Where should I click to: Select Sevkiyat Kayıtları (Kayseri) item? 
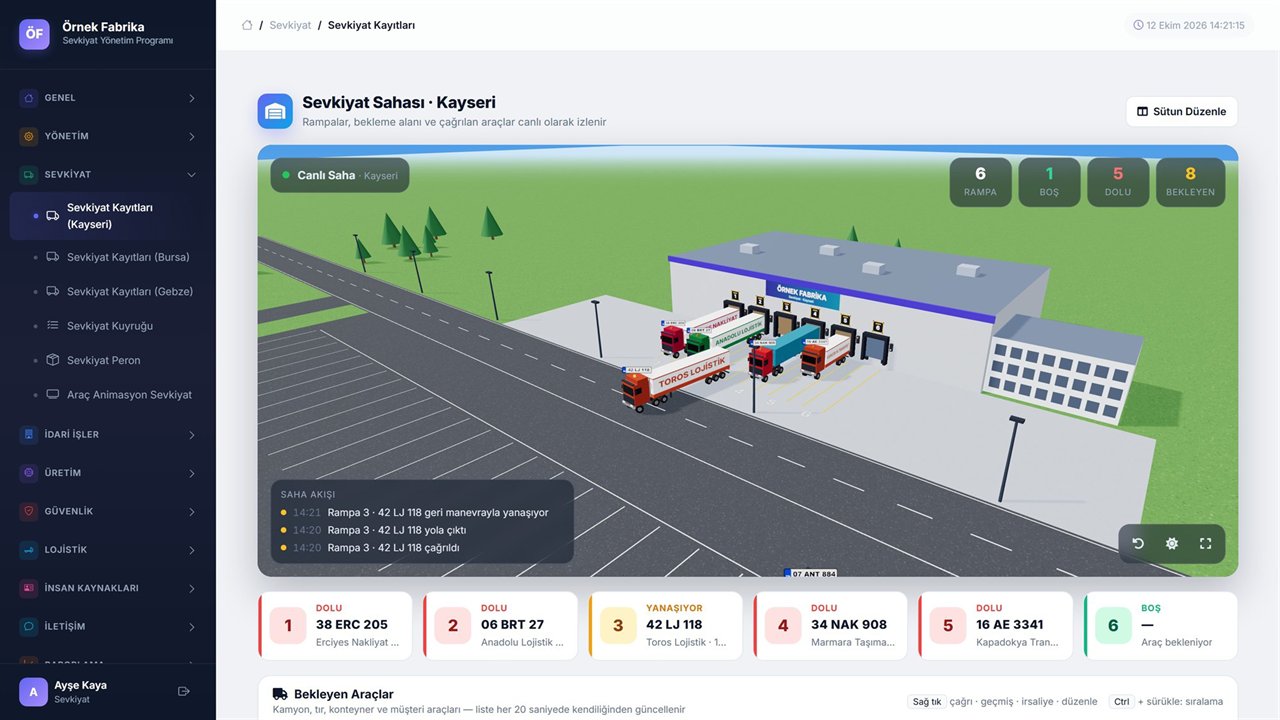(x=108, y=216)
